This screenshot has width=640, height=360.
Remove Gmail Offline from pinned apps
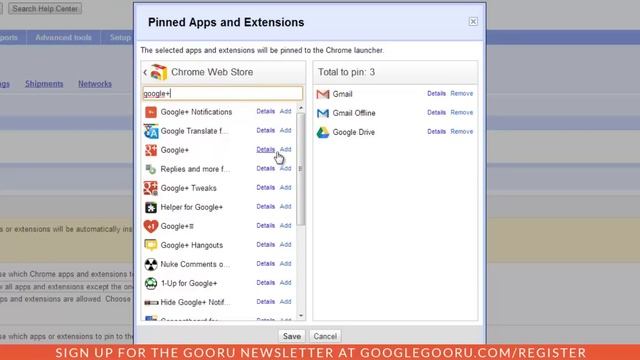tap(462, 113)
